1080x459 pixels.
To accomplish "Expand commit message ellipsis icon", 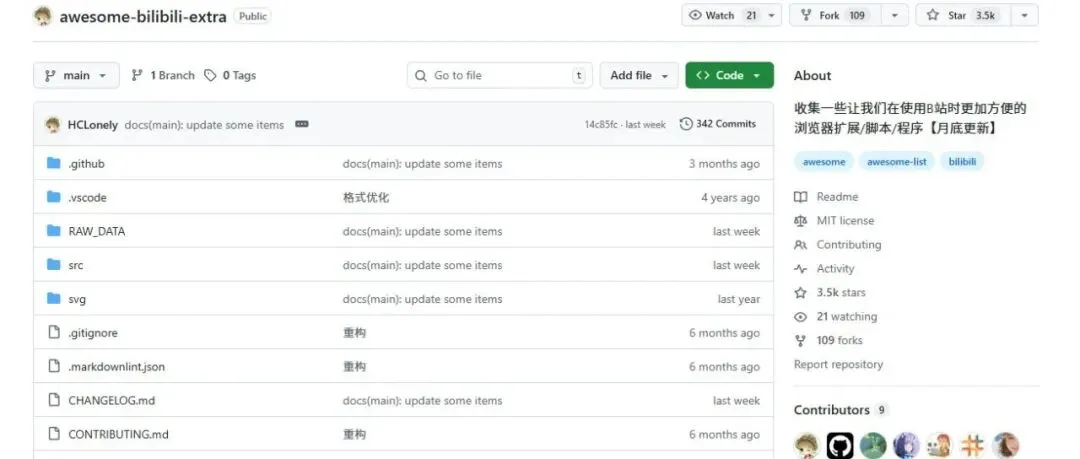I will point(302,124).
